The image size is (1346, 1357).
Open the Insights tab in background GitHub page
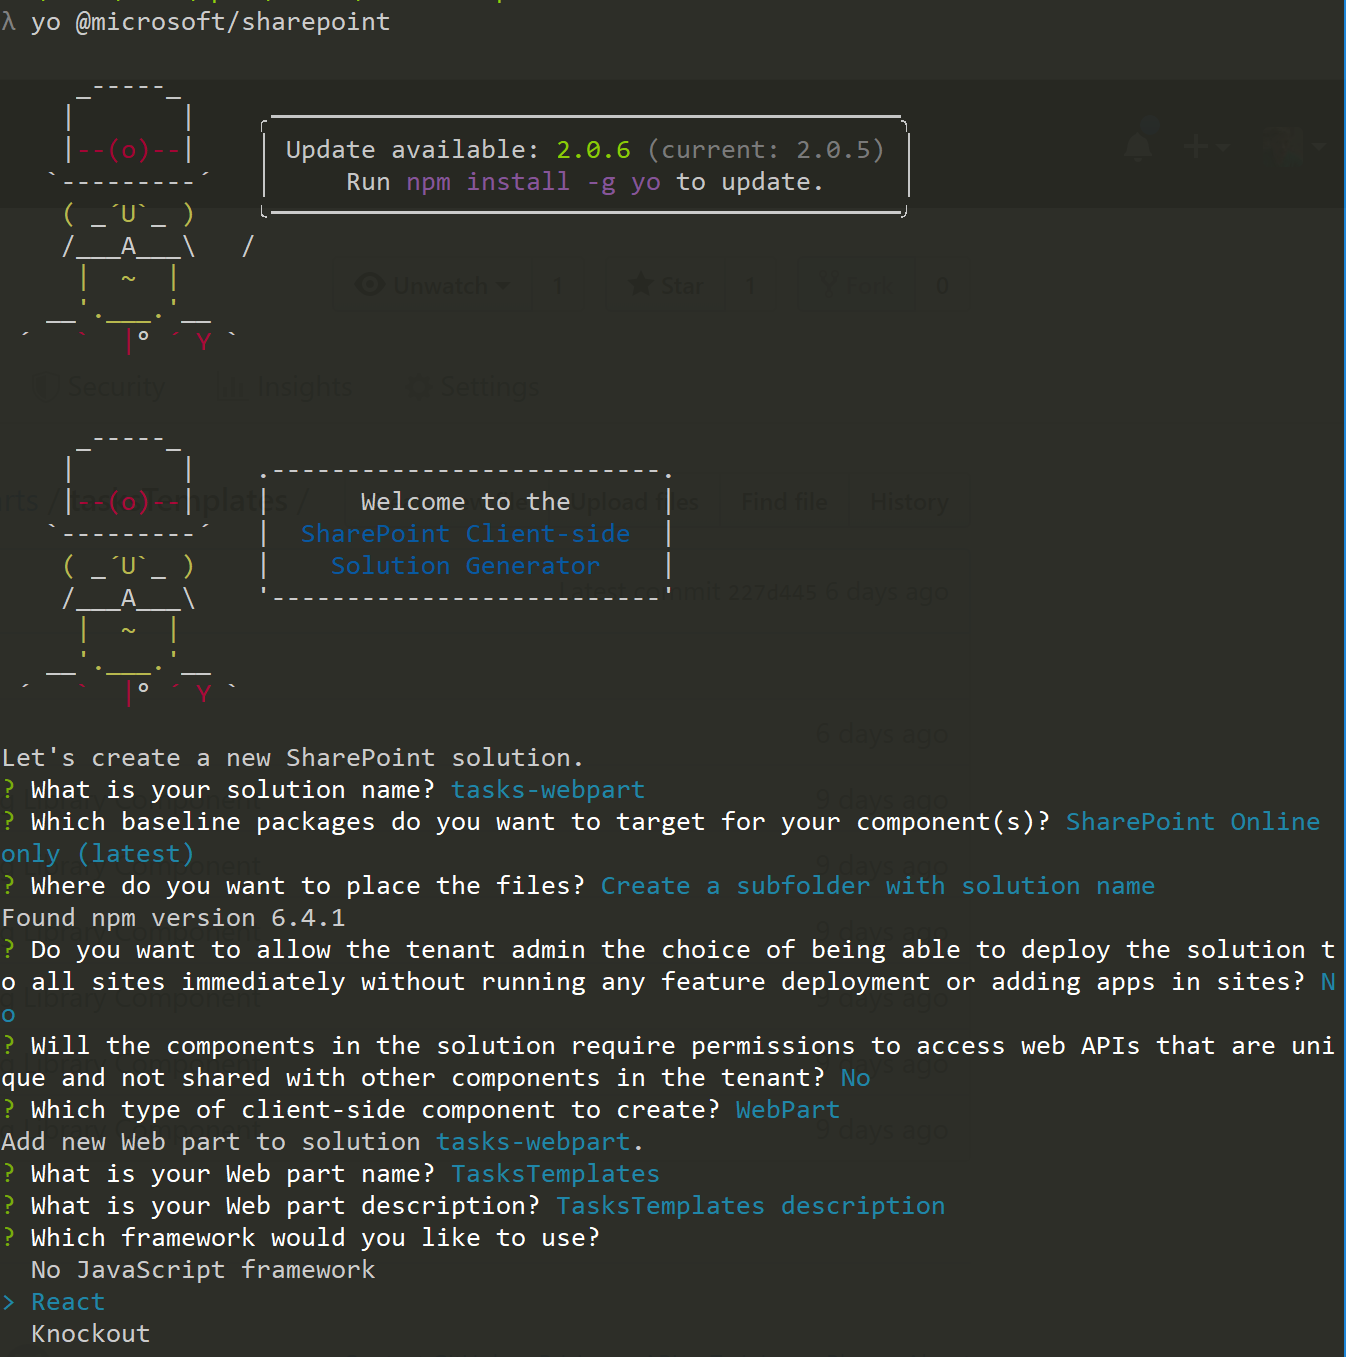pos(286,387)
